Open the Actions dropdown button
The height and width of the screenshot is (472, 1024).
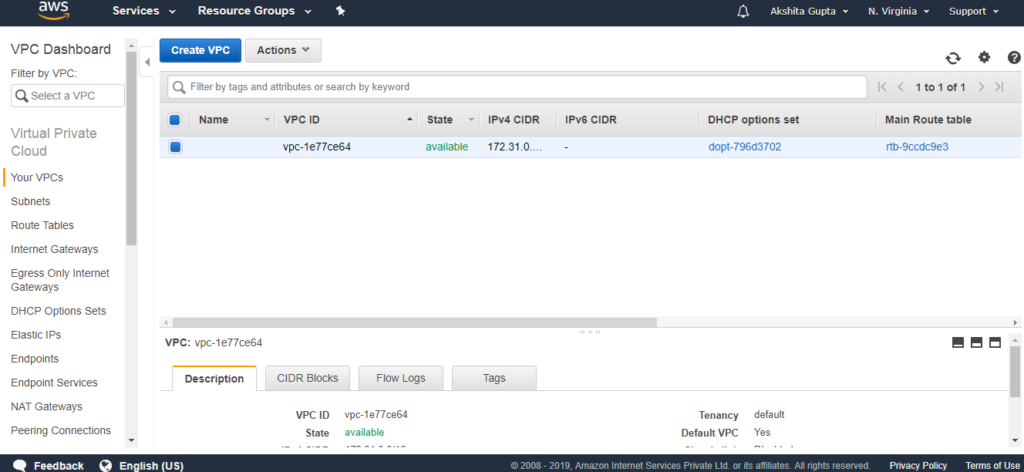tap(283, 50)
